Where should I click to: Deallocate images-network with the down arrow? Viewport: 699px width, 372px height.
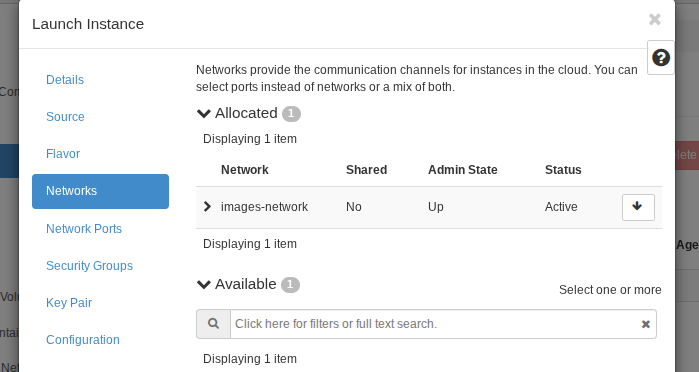[x=638, y=207]
